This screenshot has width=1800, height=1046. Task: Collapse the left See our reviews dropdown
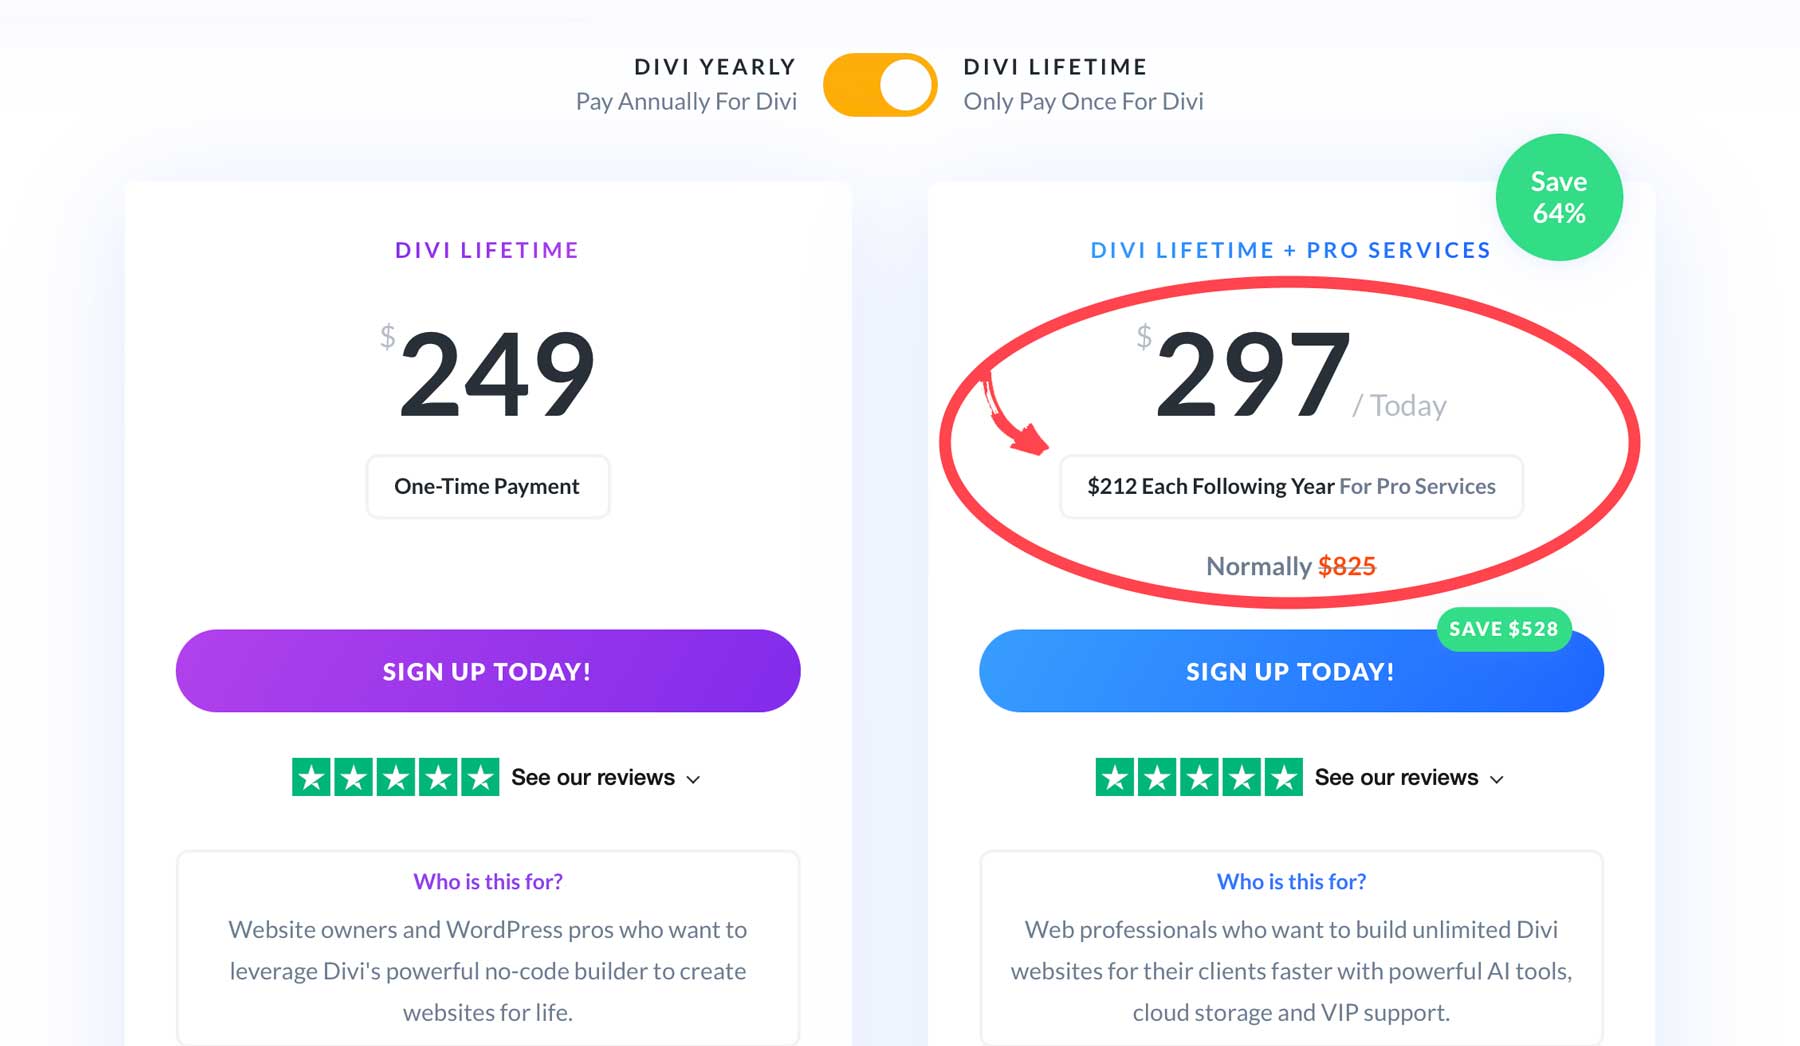coord(693,779)
